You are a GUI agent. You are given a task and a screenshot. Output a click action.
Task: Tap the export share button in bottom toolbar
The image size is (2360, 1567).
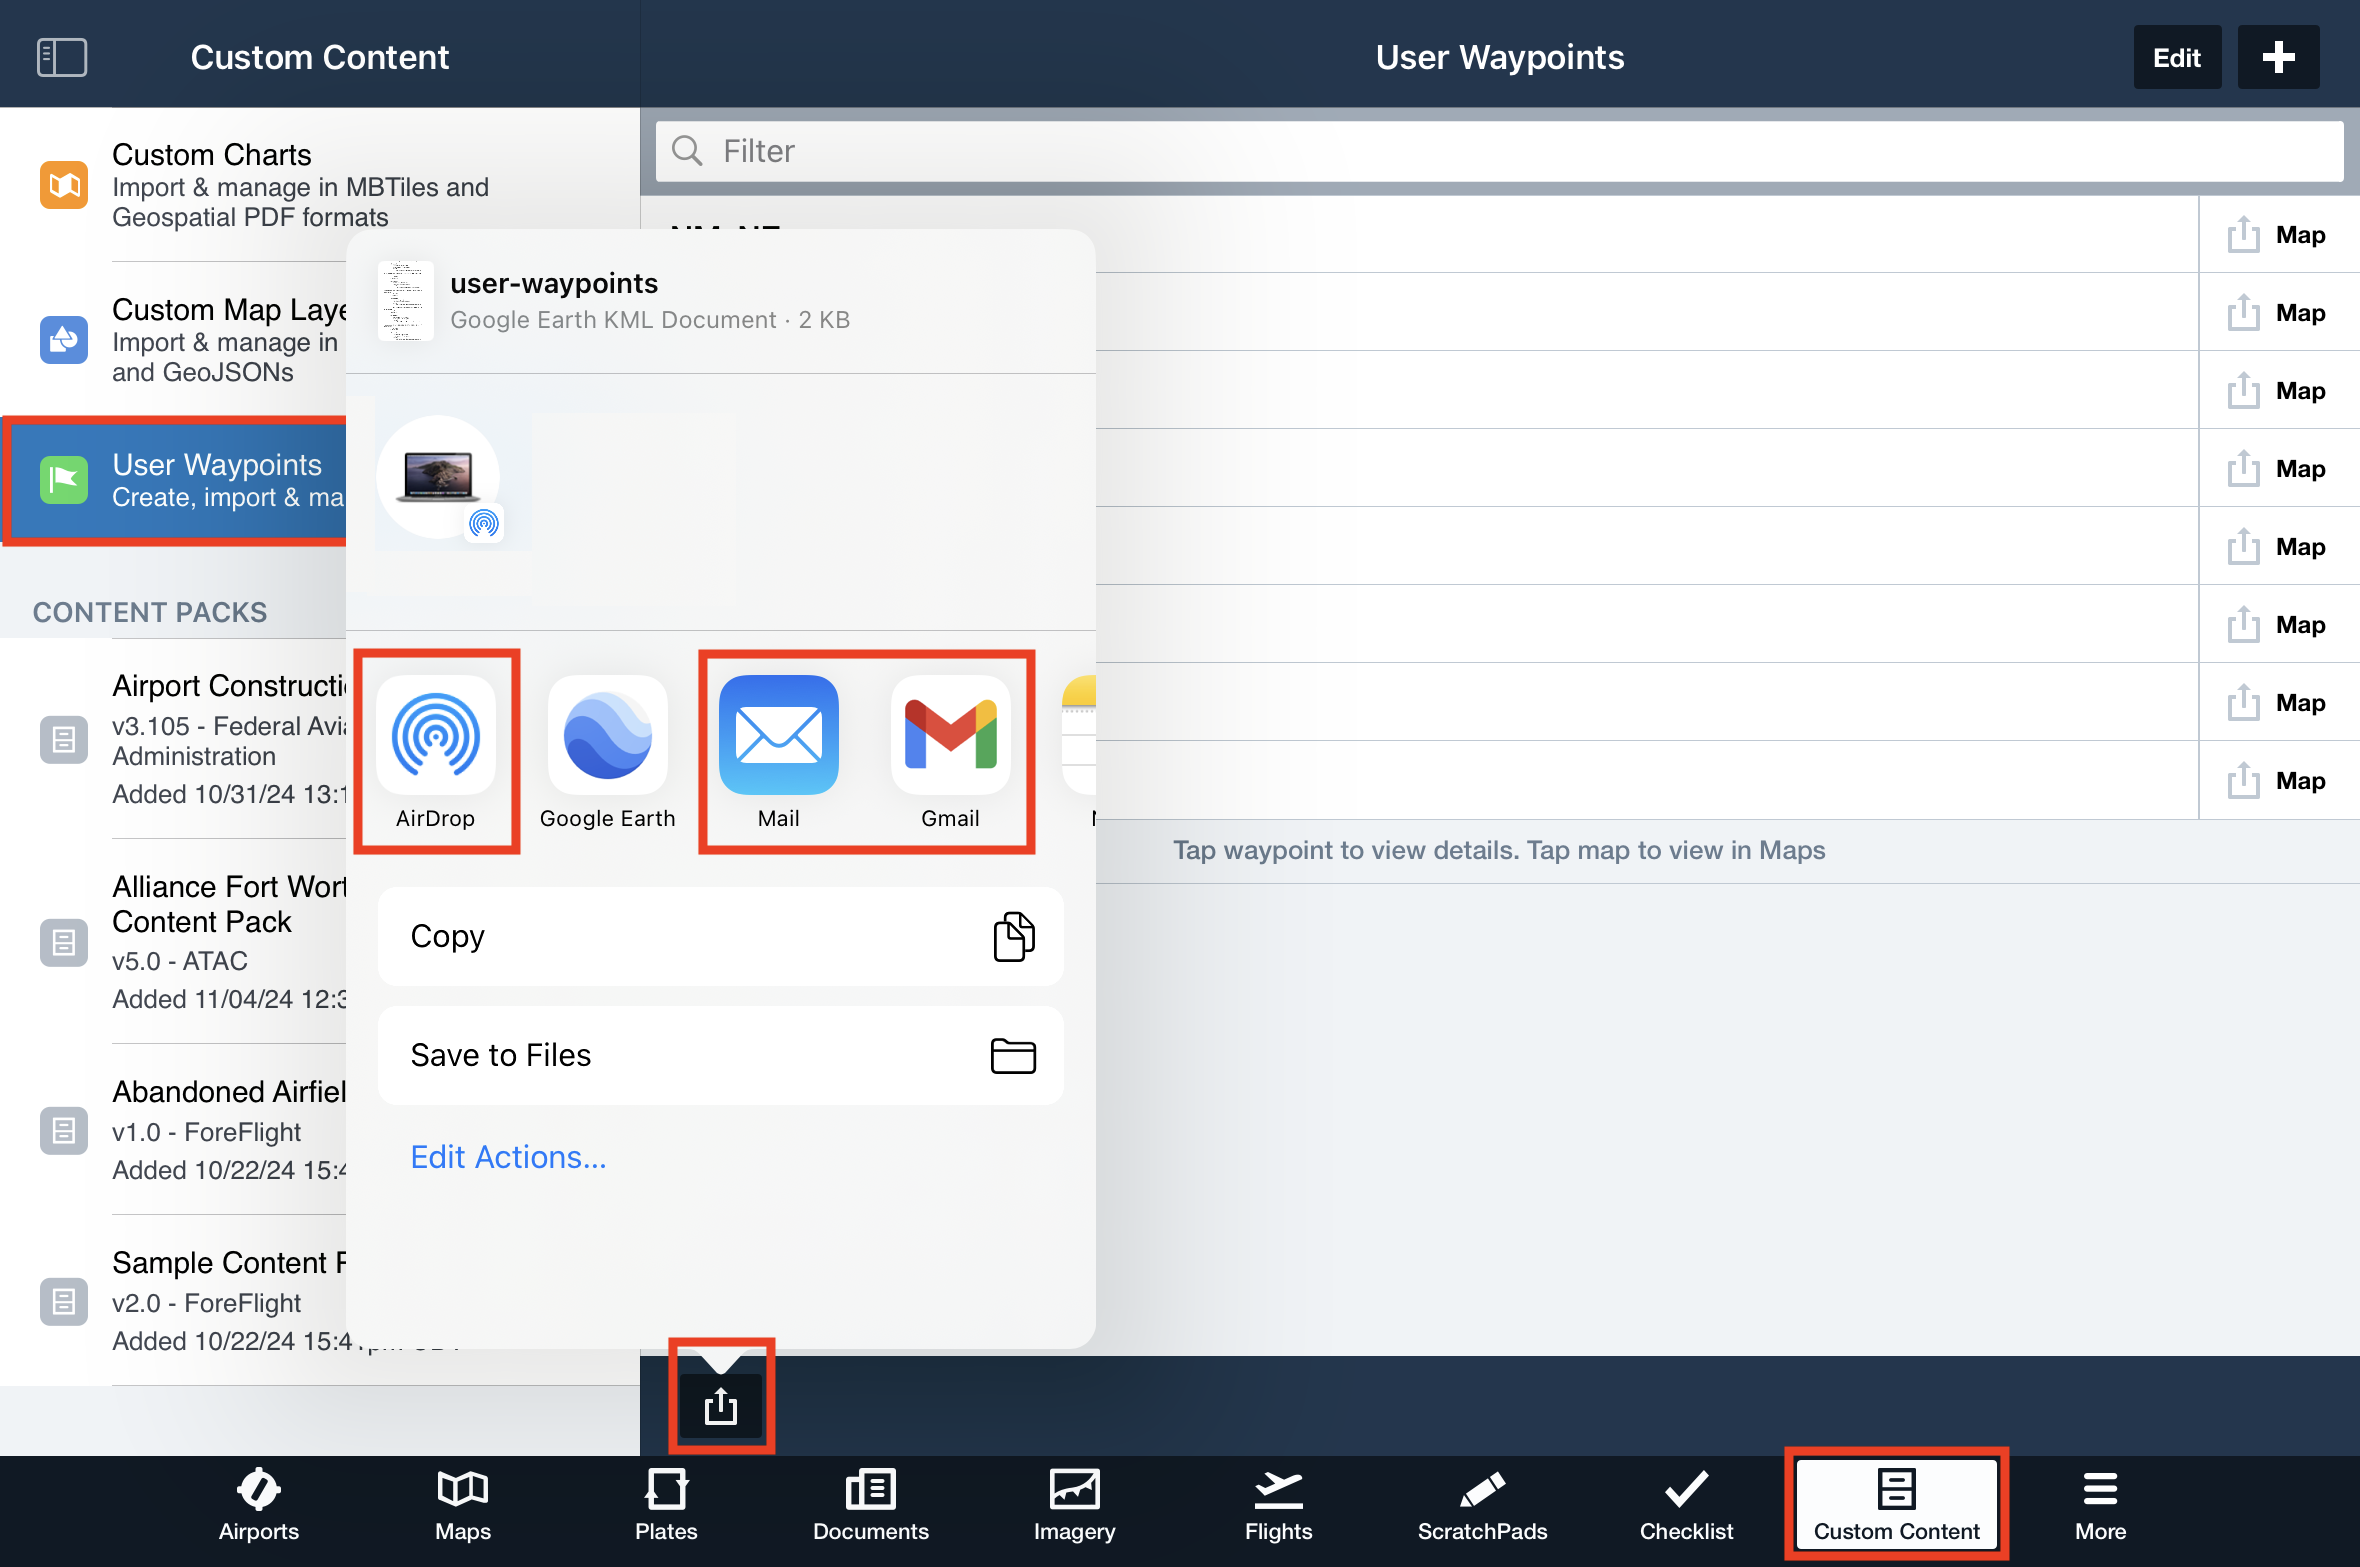click(721, 1407)
